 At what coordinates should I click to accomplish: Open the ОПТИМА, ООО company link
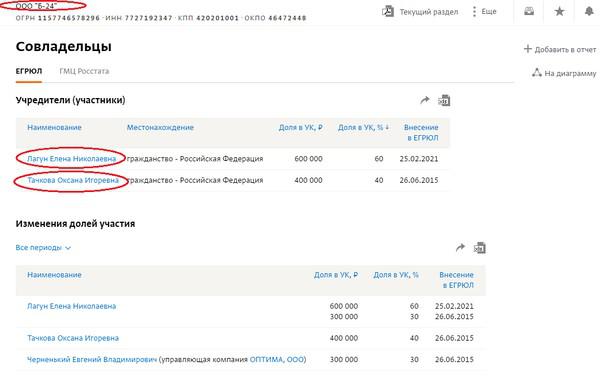[277, 360]
